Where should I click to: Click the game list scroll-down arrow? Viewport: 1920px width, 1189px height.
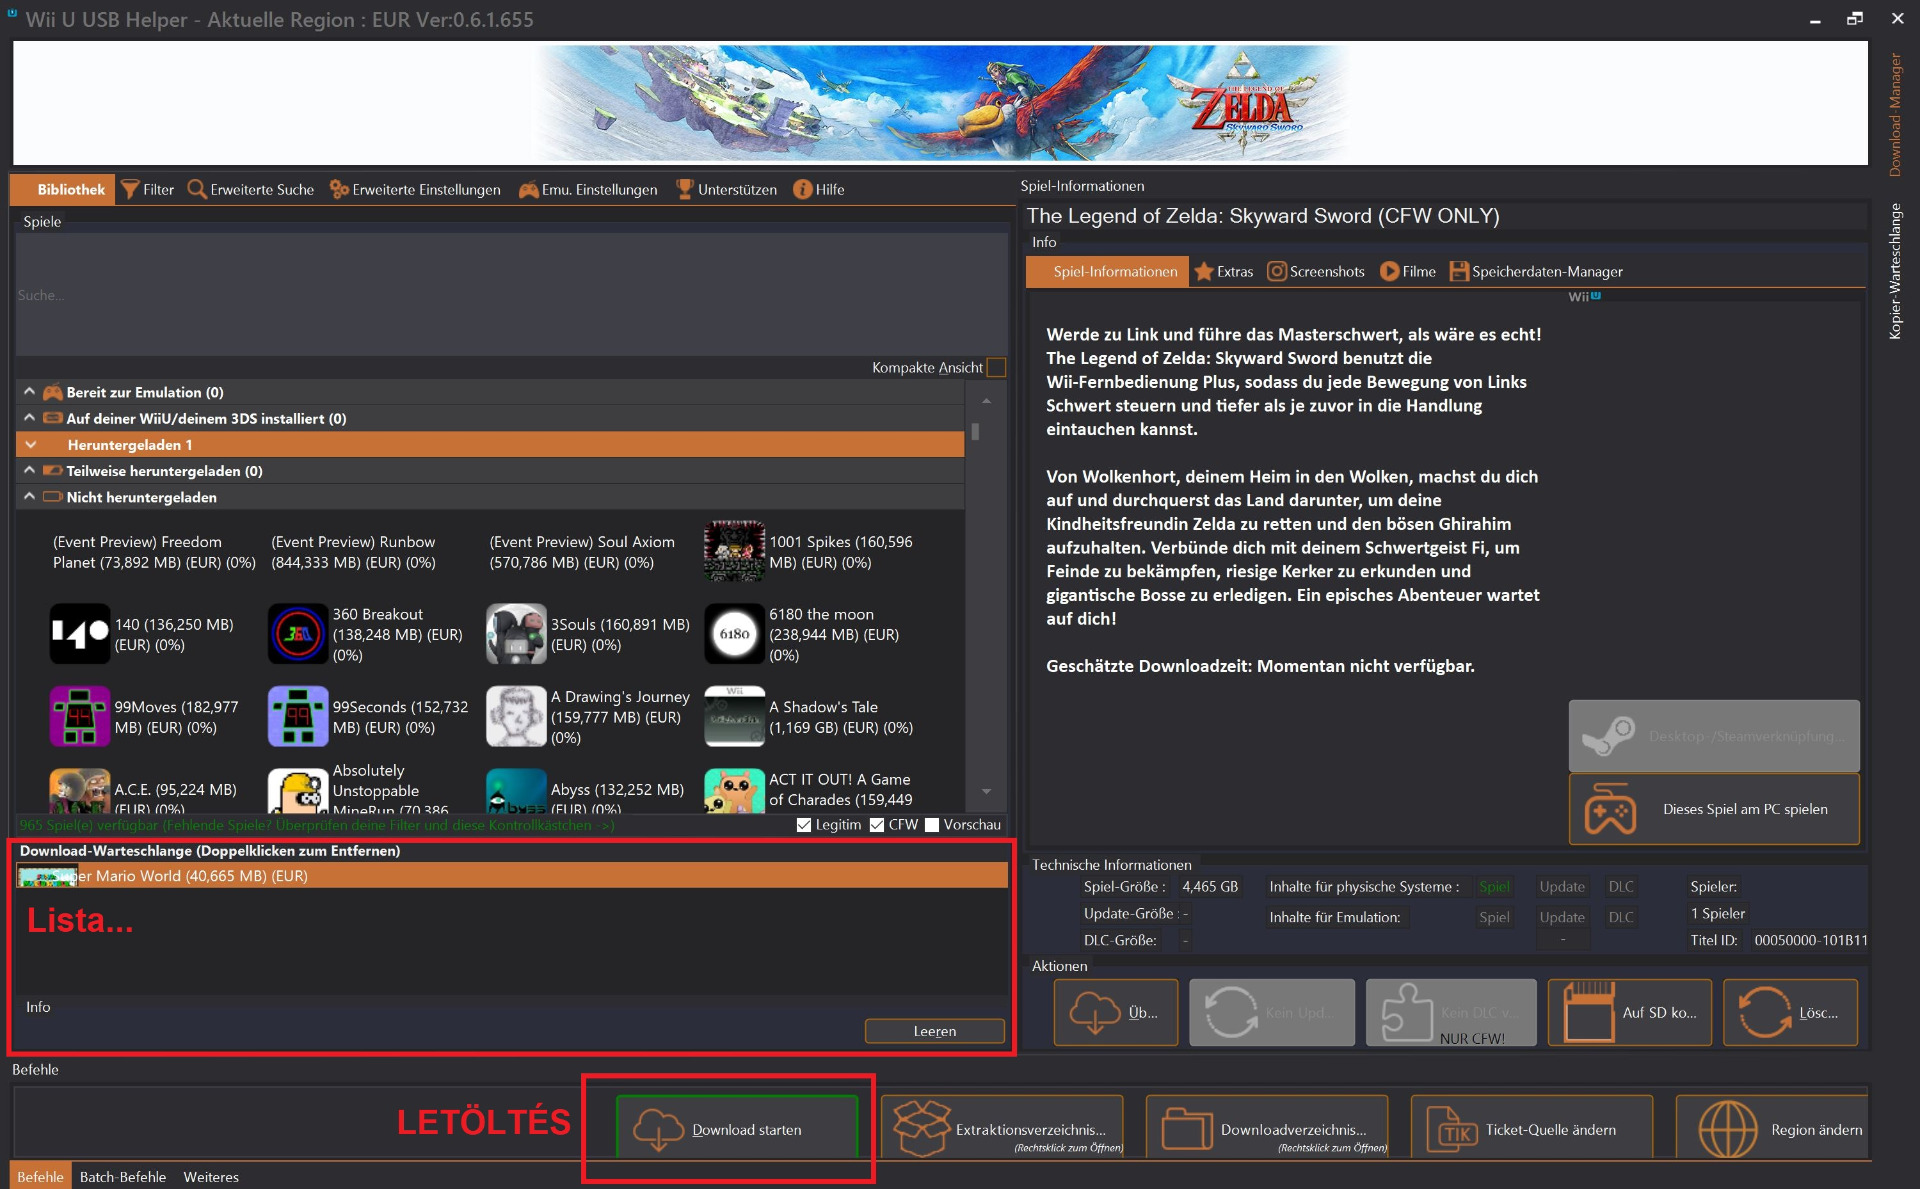click(986, 790)
